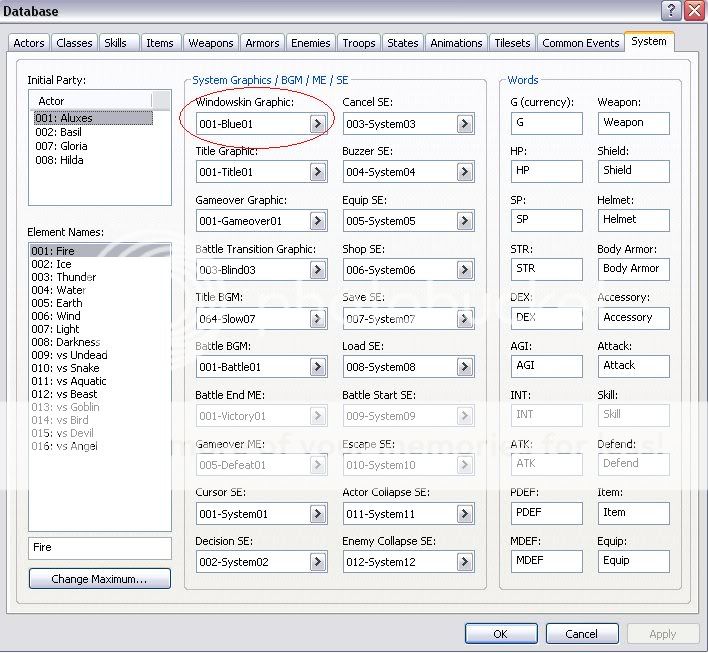Click the Cancel SE arrow button
This screenshot has height=653, width=708.
[465, 124]
